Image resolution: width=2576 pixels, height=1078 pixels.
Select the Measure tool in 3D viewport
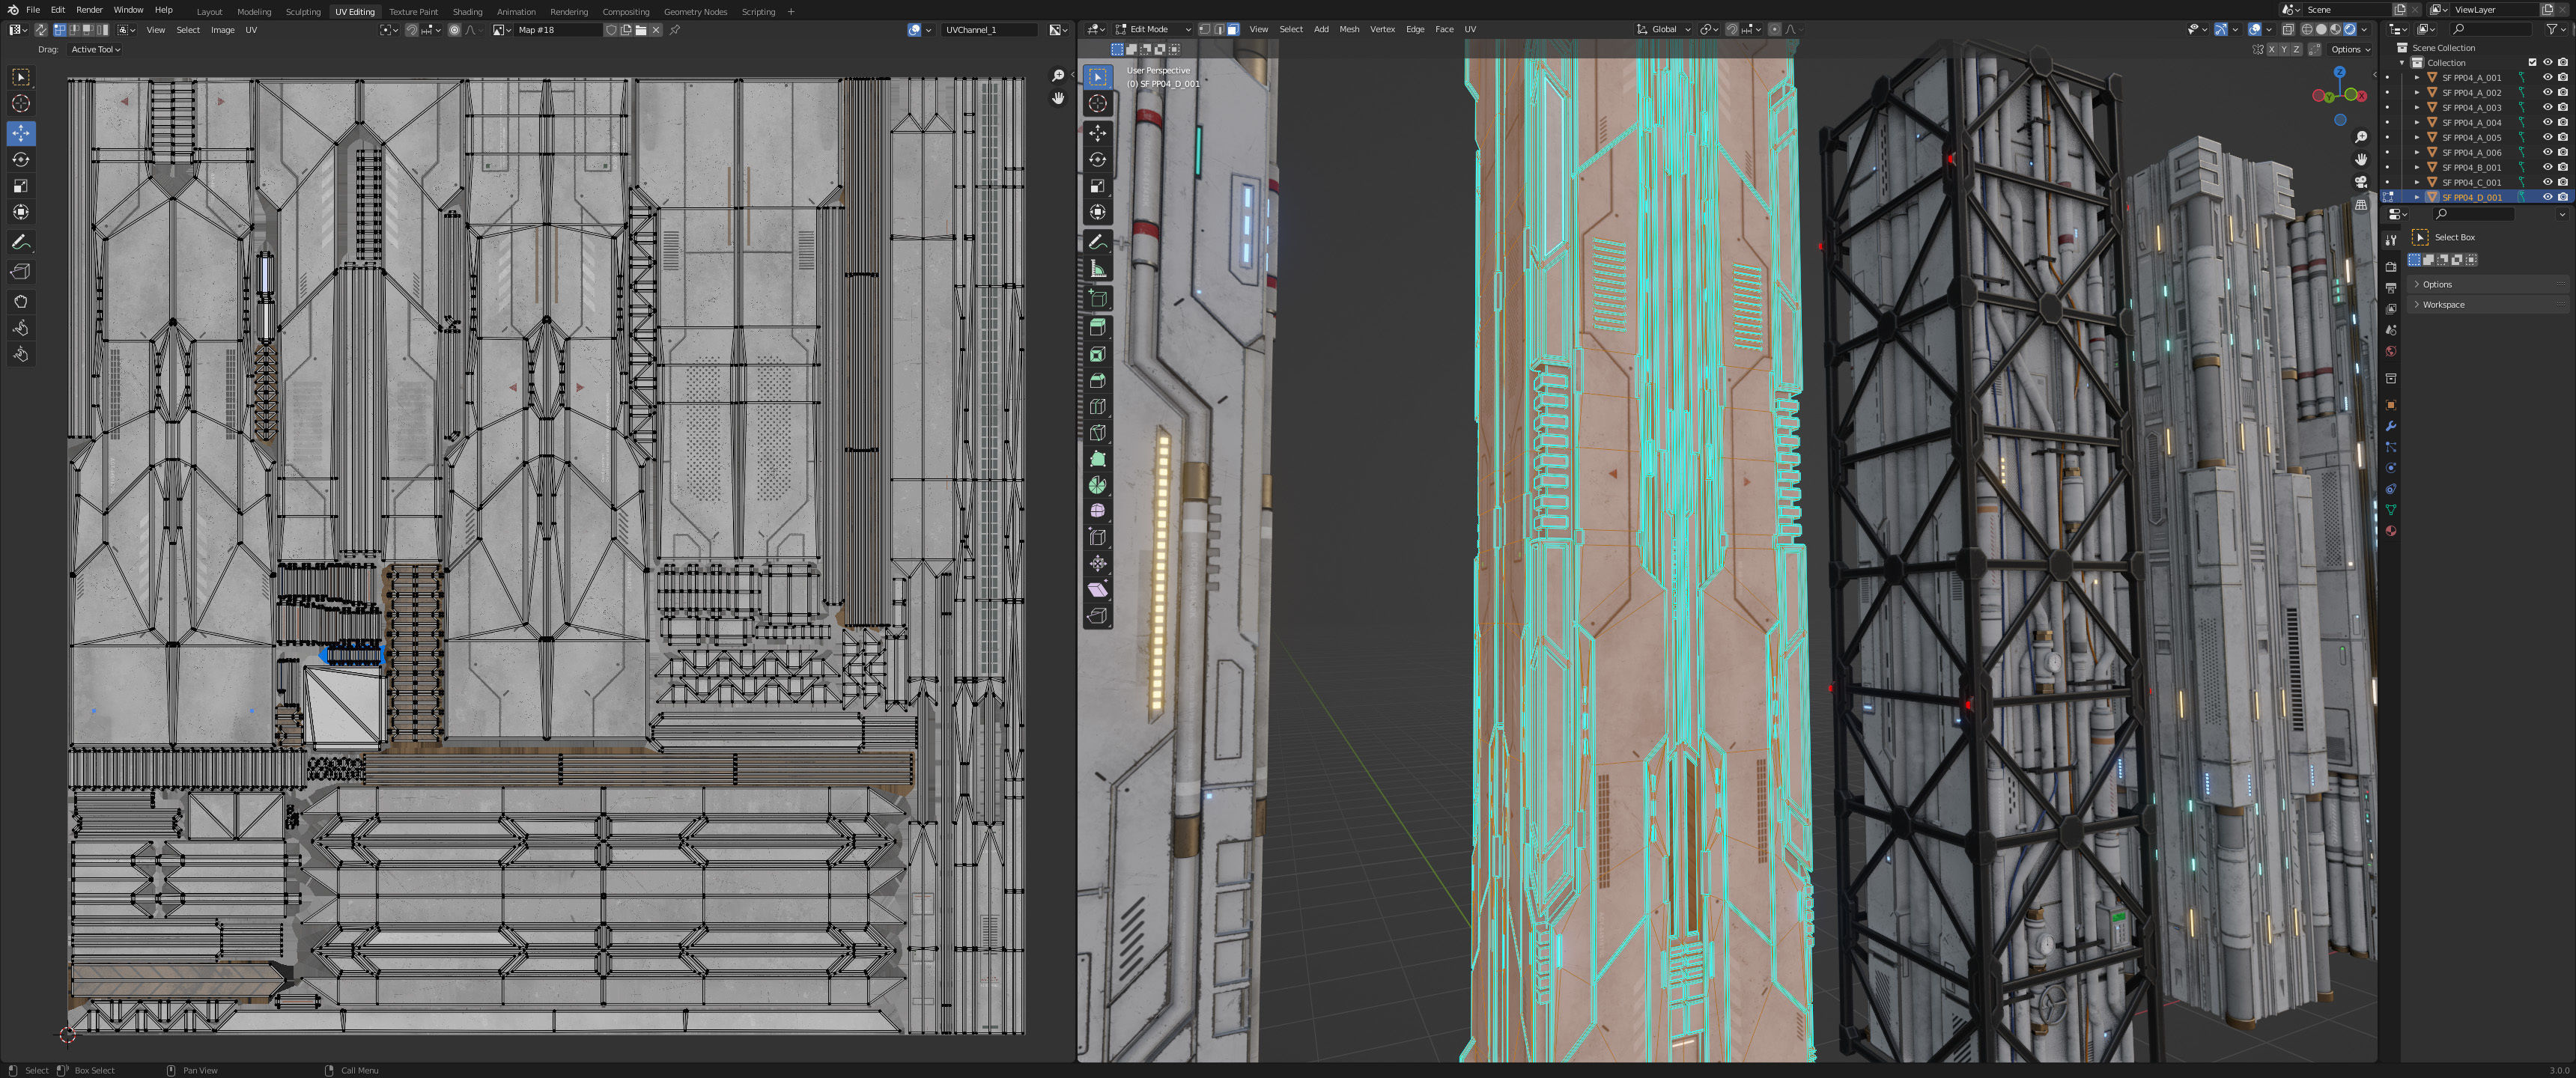[x=1098, y=269]
